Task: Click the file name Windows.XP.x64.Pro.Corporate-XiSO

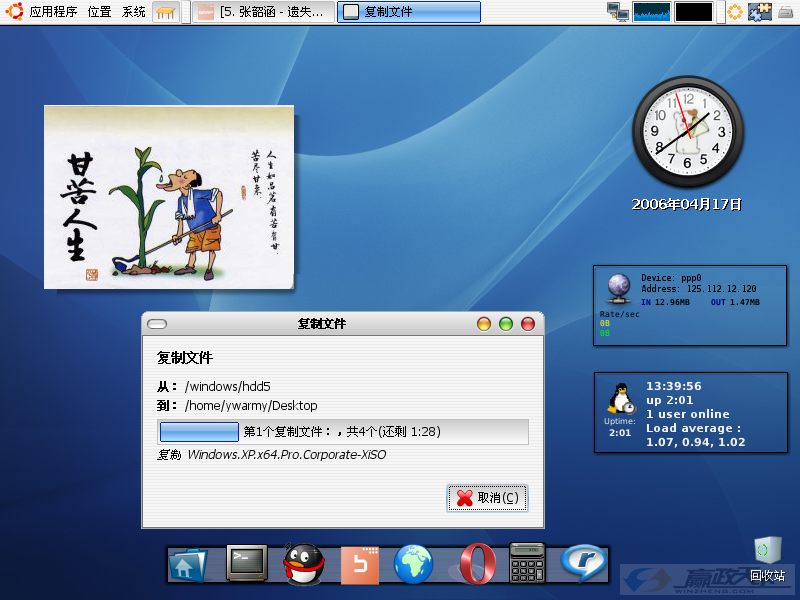Action: 287,455
